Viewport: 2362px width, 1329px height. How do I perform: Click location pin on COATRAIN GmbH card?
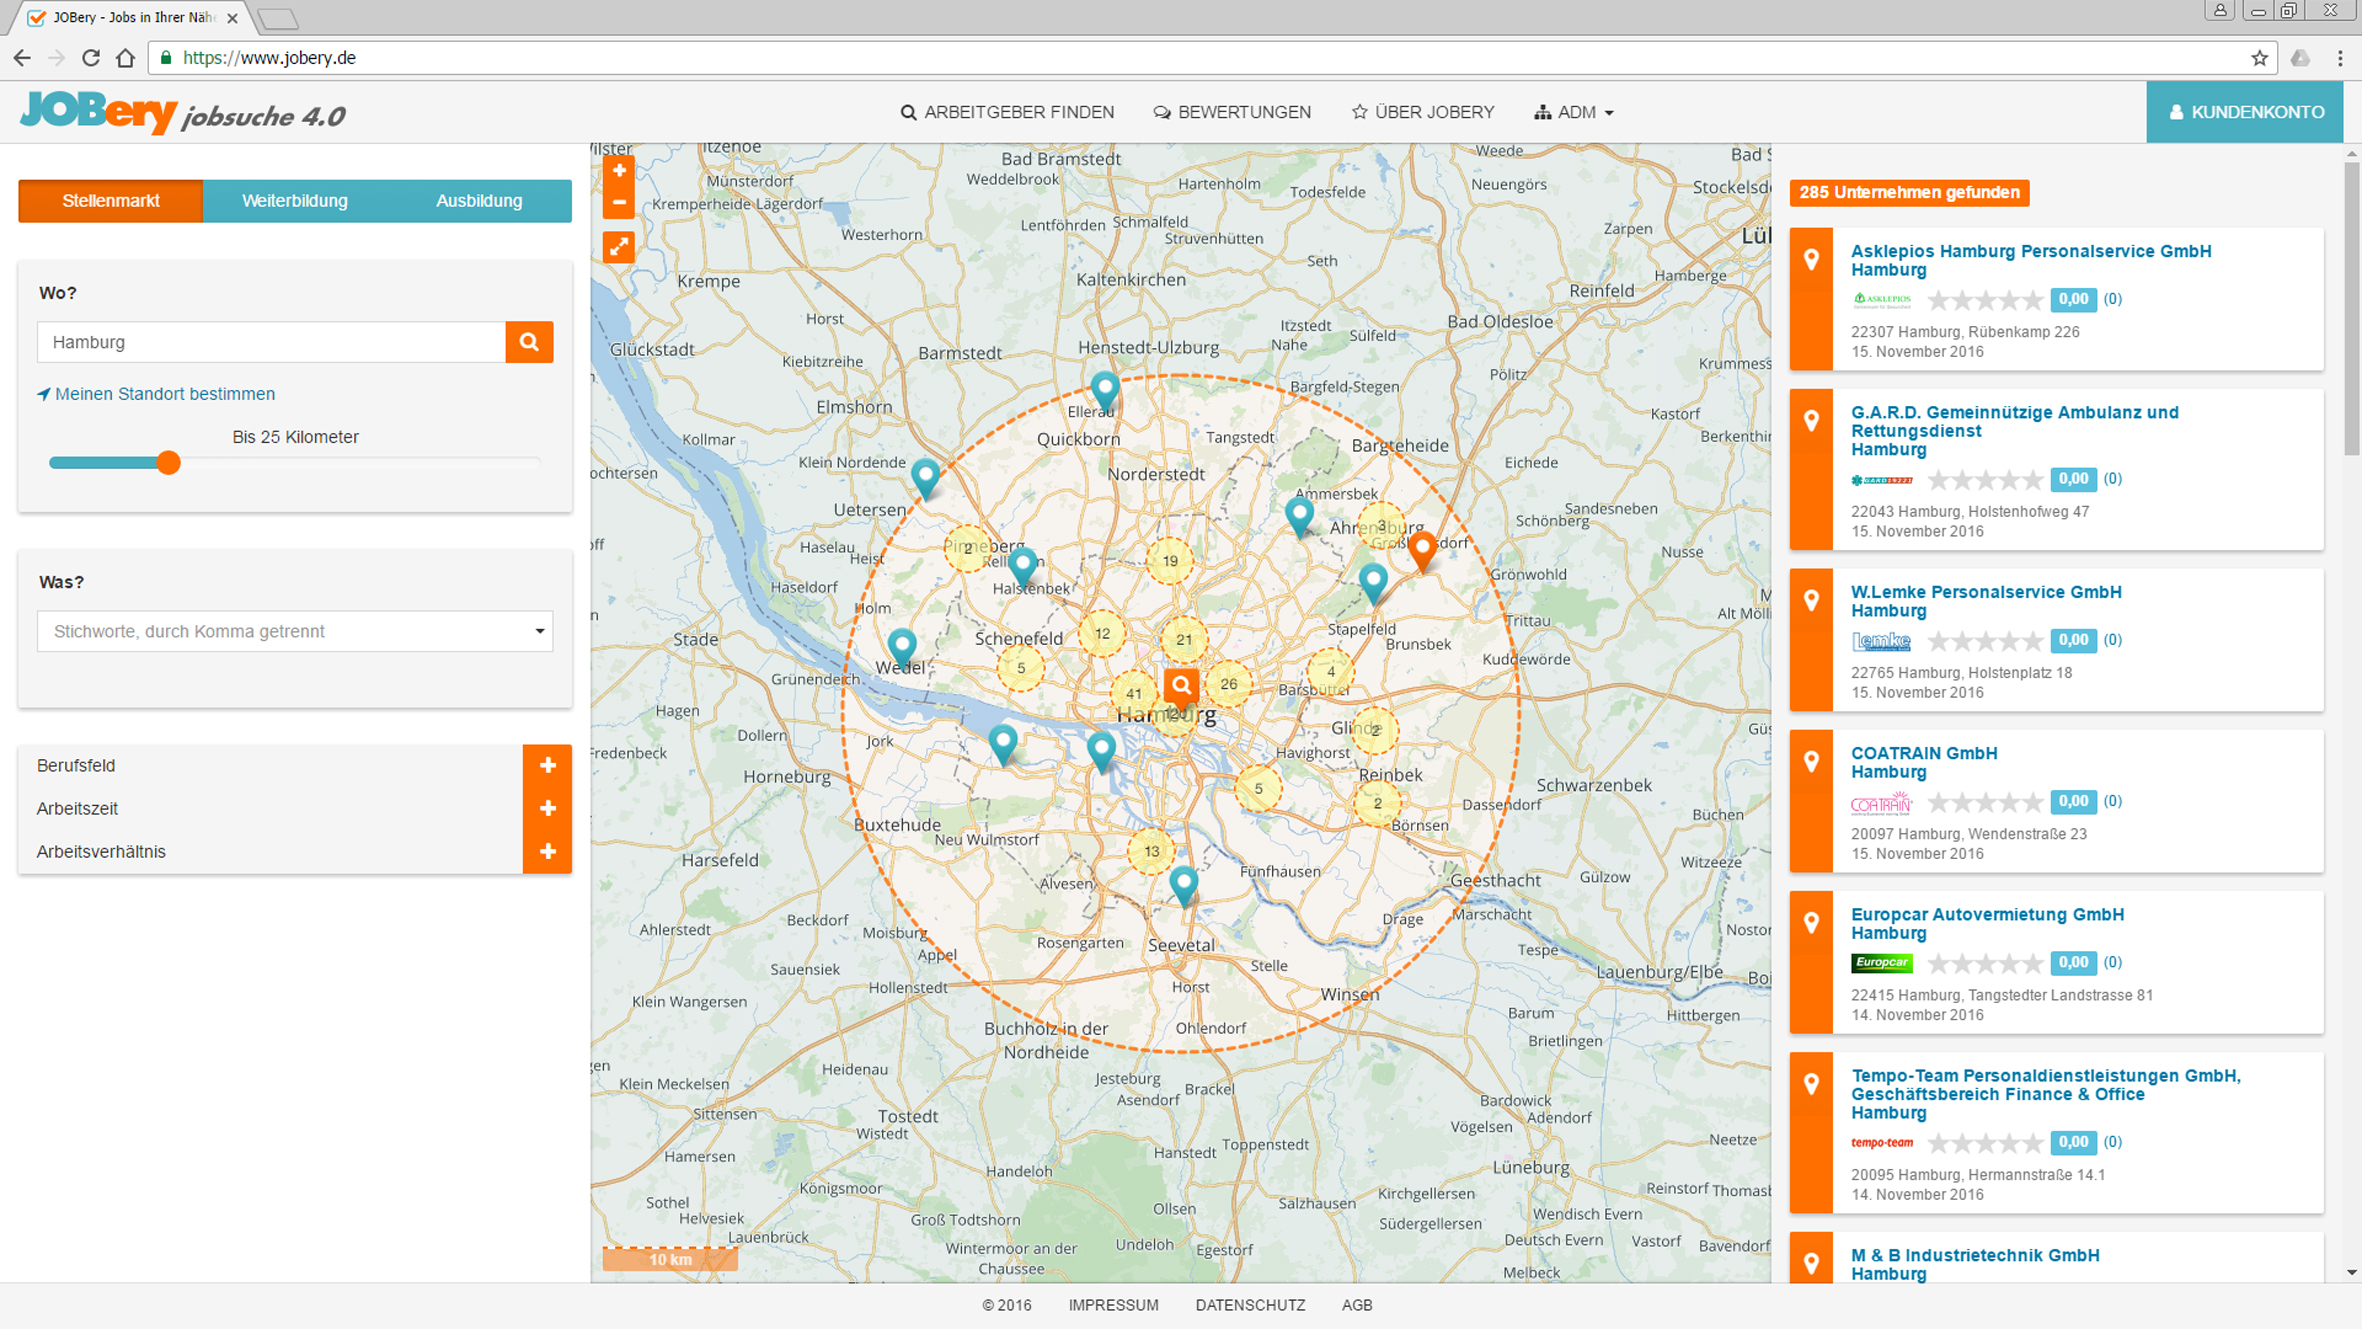1811,762
